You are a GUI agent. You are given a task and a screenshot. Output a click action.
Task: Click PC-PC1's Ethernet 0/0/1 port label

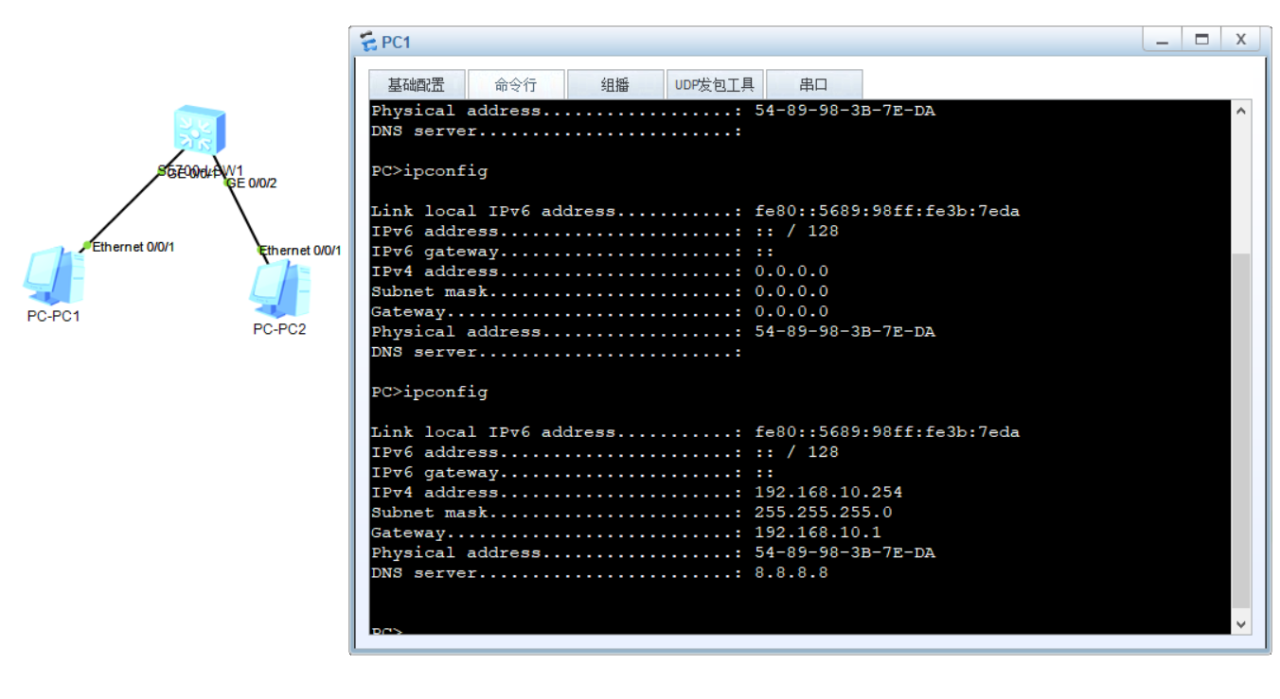[x=133, y=246]
